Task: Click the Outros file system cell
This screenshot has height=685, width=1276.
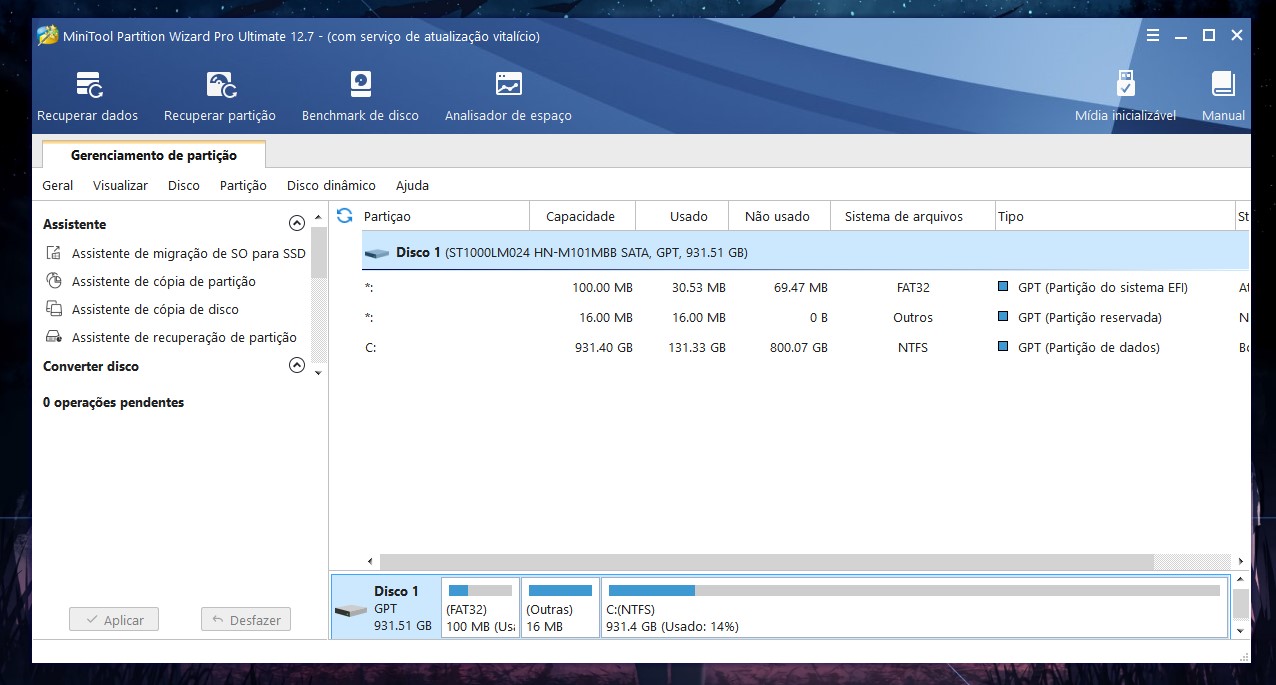Action: coord(913,318)
